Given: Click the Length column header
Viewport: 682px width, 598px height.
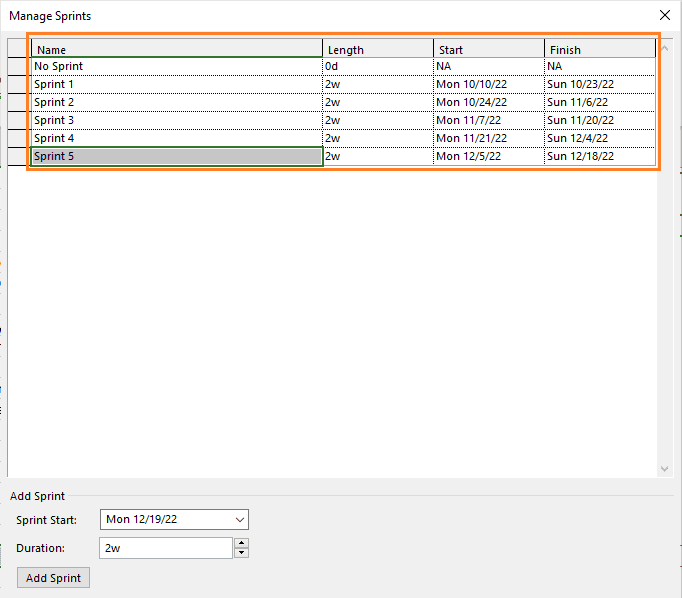Looking at the screenshot, I should point(378,49).
